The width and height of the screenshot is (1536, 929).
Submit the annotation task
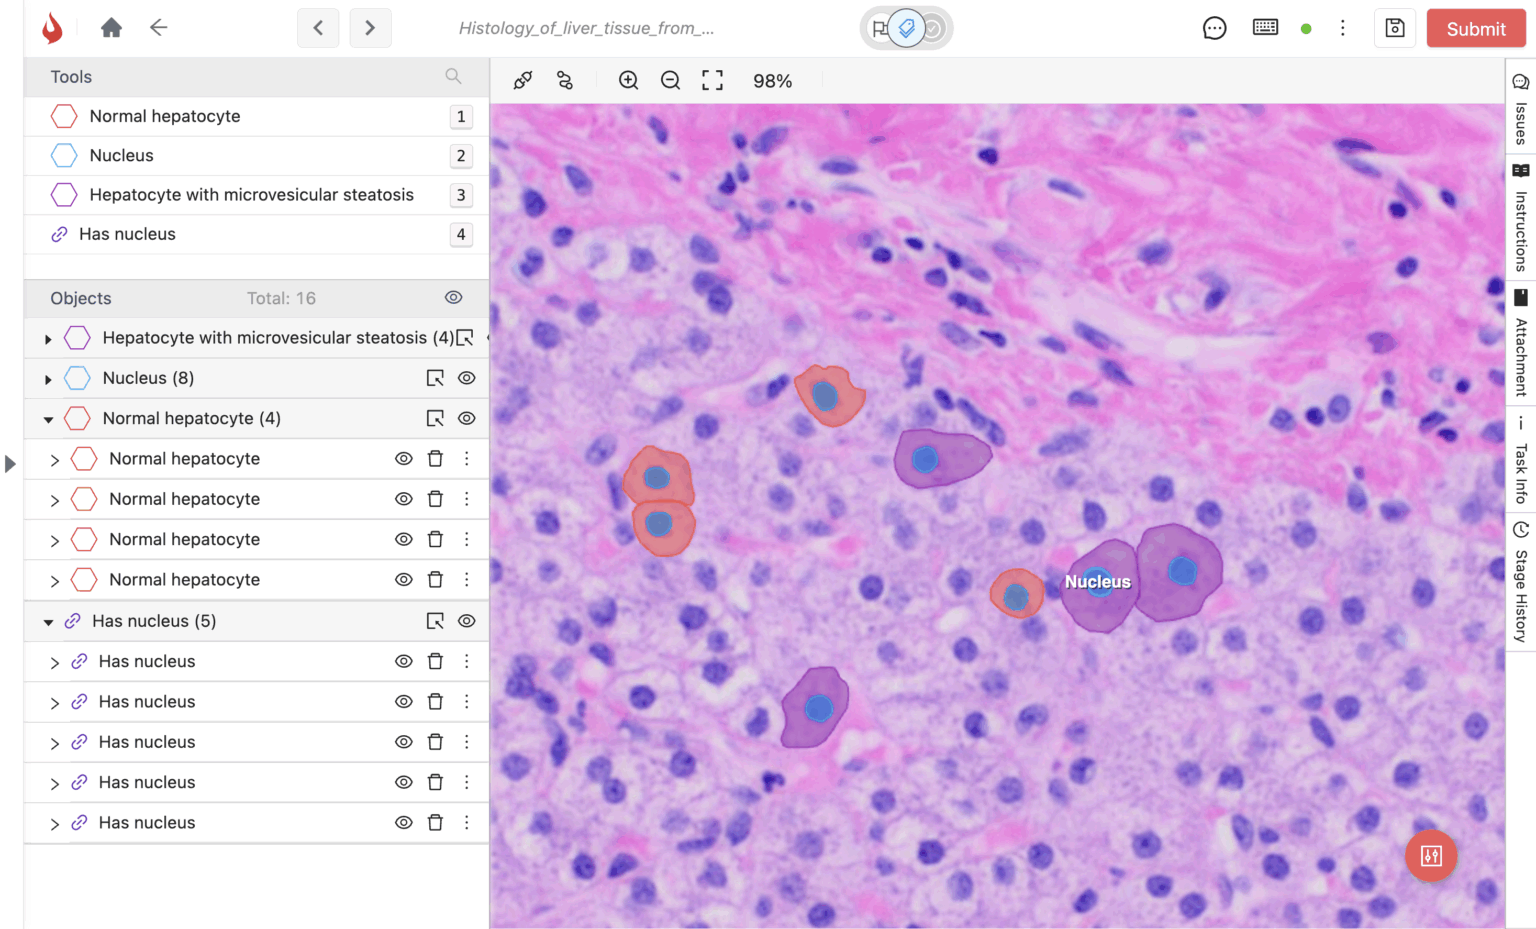pos(1475,28)
